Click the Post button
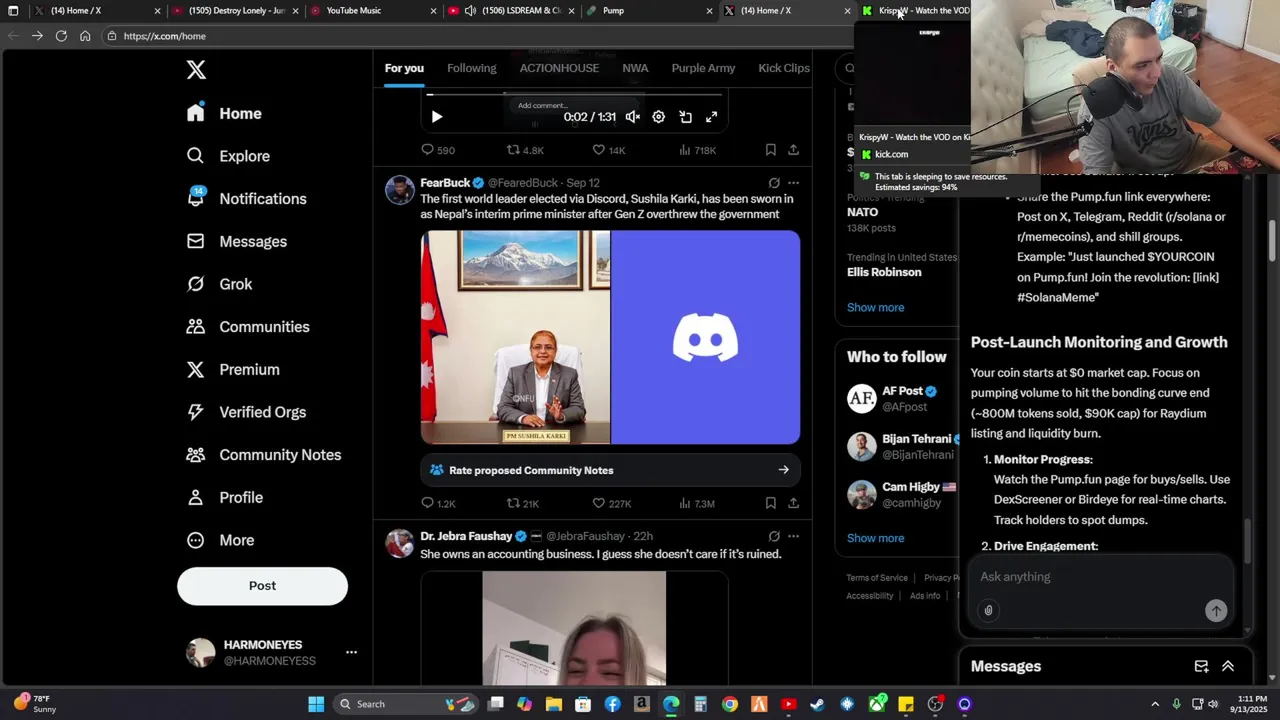 [x=262, y=586]
